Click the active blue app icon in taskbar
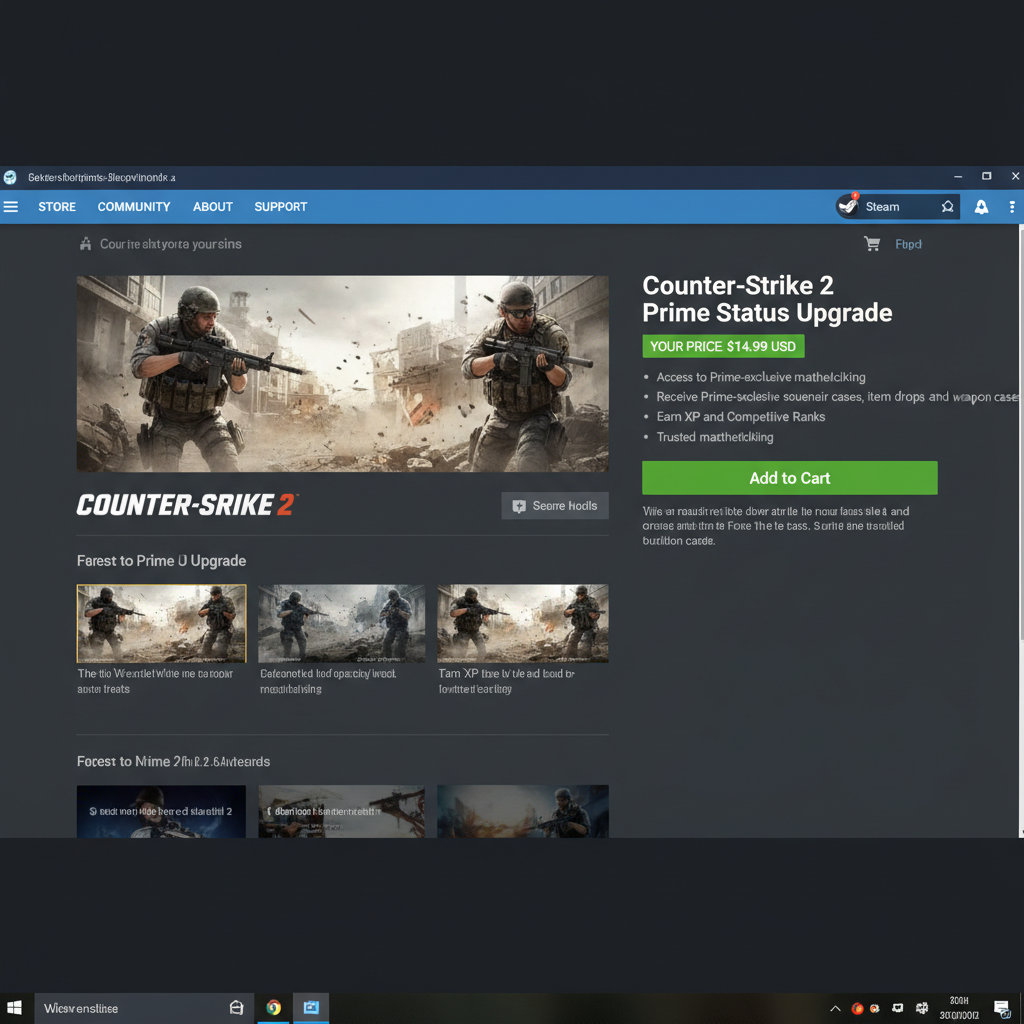 tap(311, 1008)
